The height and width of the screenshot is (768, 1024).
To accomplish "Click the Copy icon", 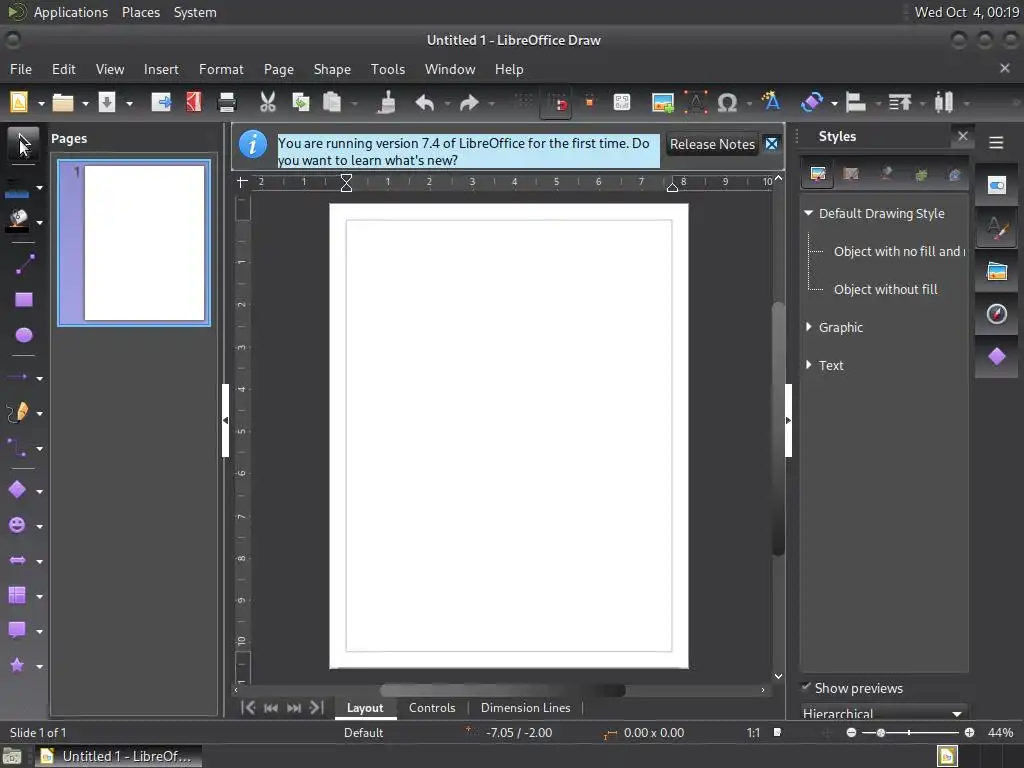I will (x=300, y=103).
